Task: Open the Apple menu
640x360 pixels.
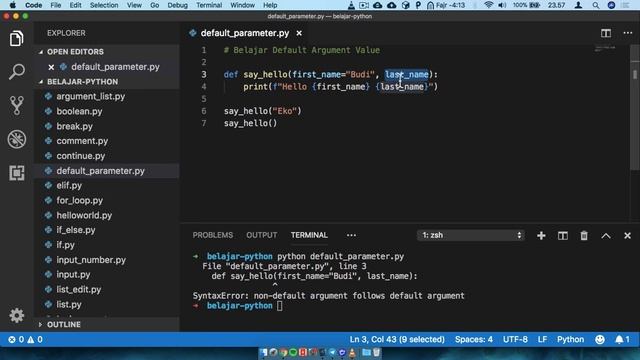Action: tap(13, 5)
